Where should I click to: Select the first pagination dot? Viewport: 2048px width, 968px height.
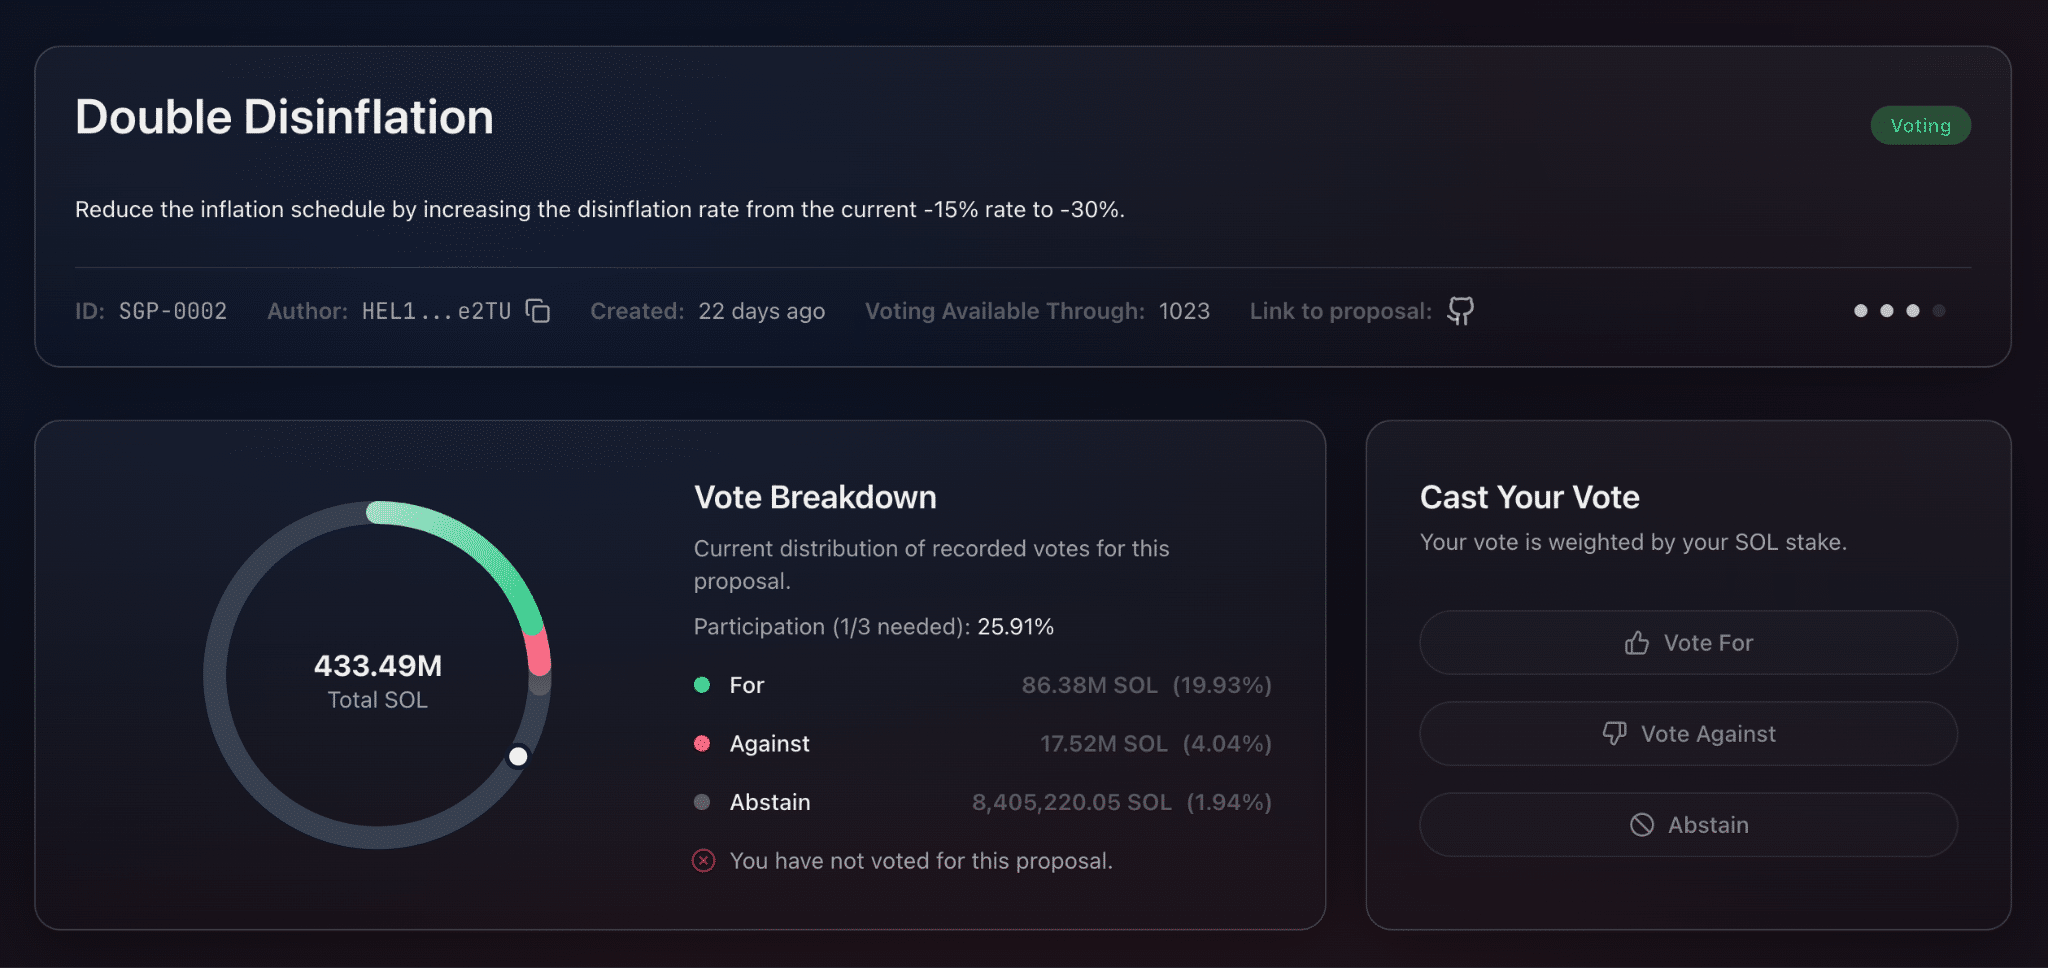[1861, 311]
